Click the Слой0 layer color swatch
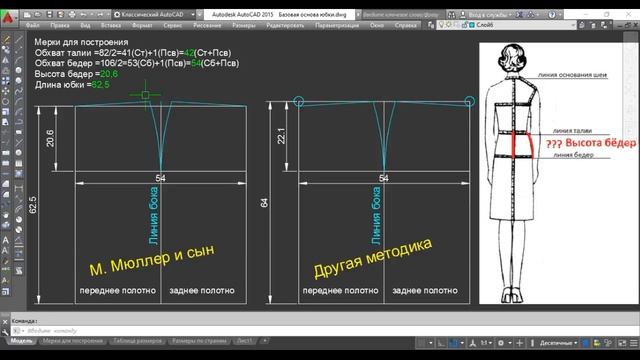The width and height of the screenshot is (640, 360). point(471,25)
